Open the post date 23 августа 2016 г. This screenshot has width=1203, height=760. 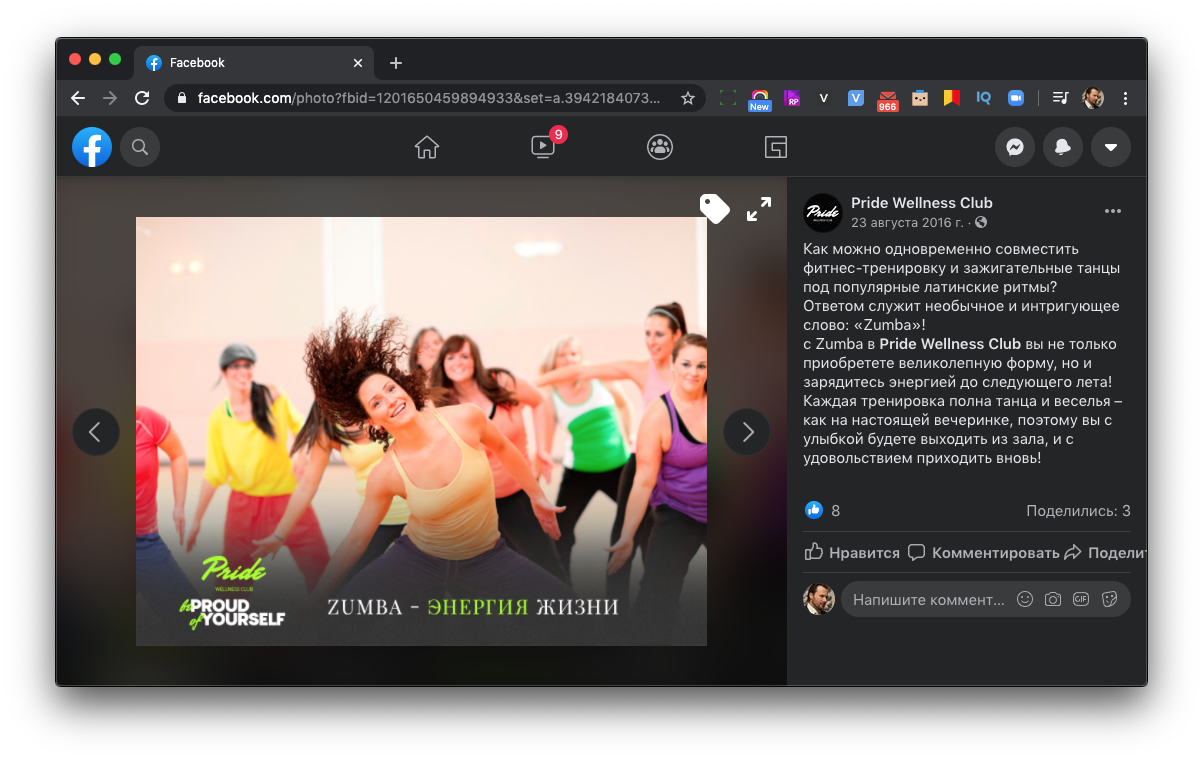pyautogui.click(x=907, y=222)
